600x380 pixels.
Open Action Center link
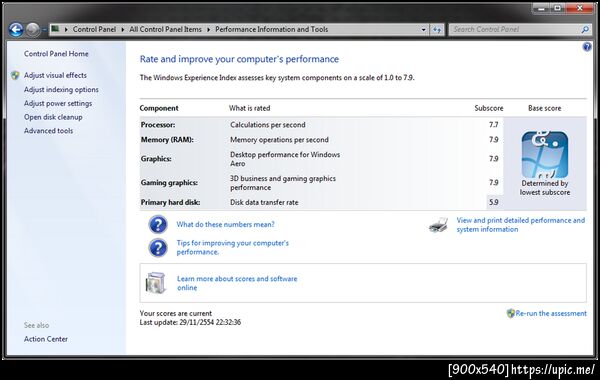pyautogui.click(x=46, y=339)
